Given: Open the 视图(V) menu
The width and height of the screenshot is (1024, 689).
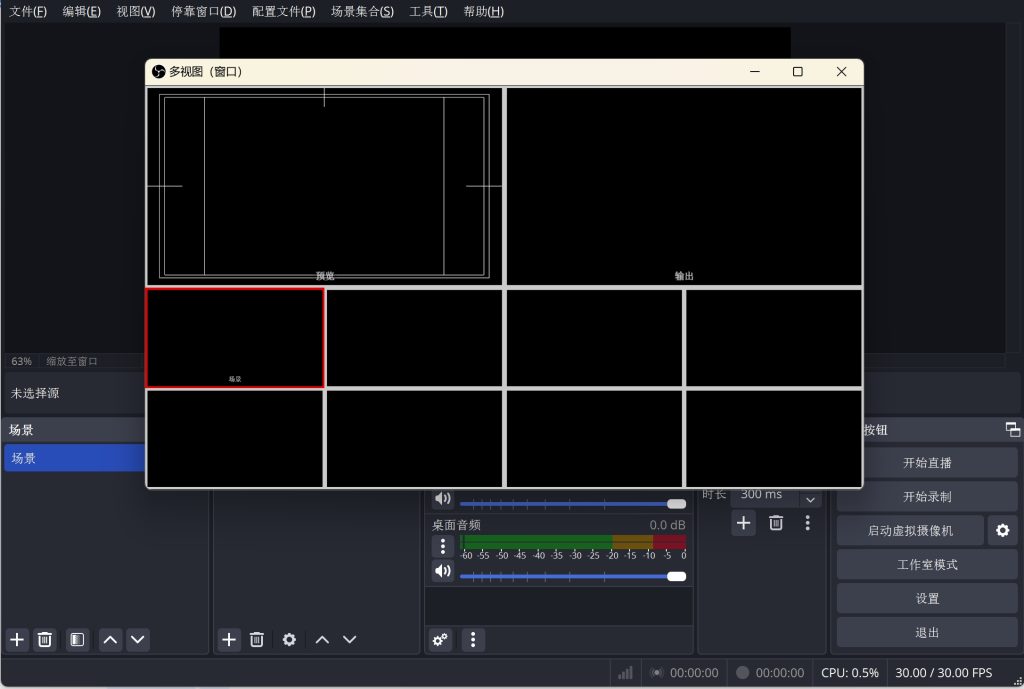Looking at the screenshot, I should [136, 11].
